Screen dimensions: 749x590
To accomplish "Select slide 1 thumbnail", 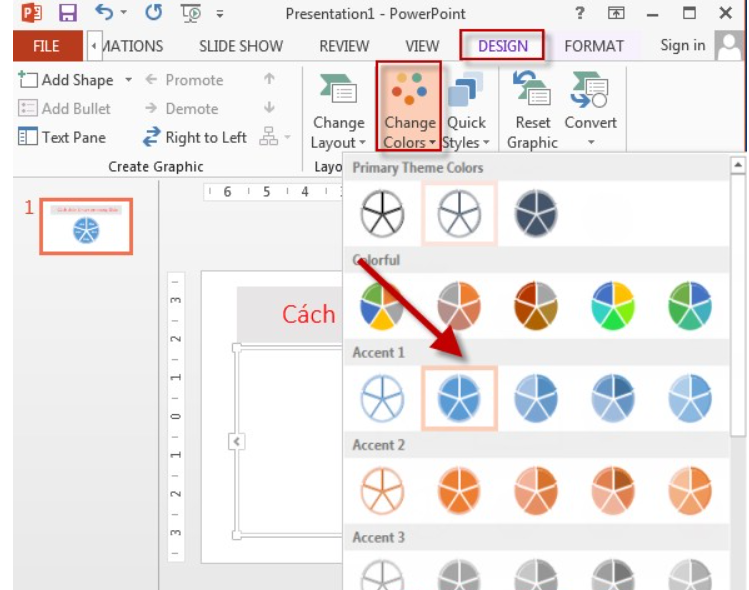I will coord(86,226).
